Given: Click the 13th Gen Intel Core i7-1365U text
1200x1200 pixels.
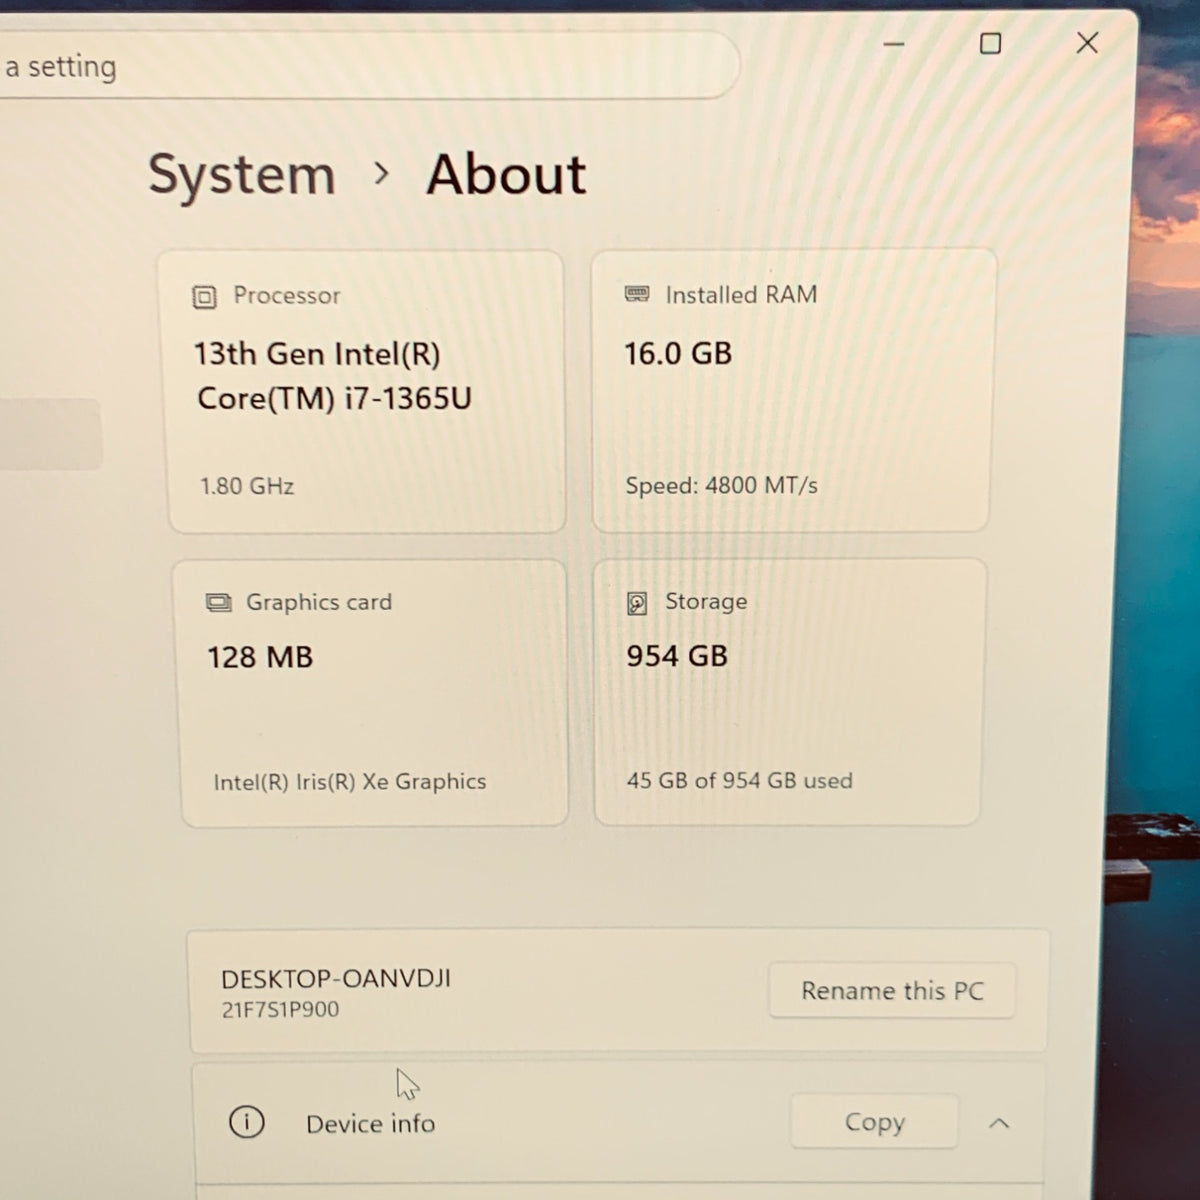Looking at the screenshot, I should pyautogui.click(x=332, y=376).
